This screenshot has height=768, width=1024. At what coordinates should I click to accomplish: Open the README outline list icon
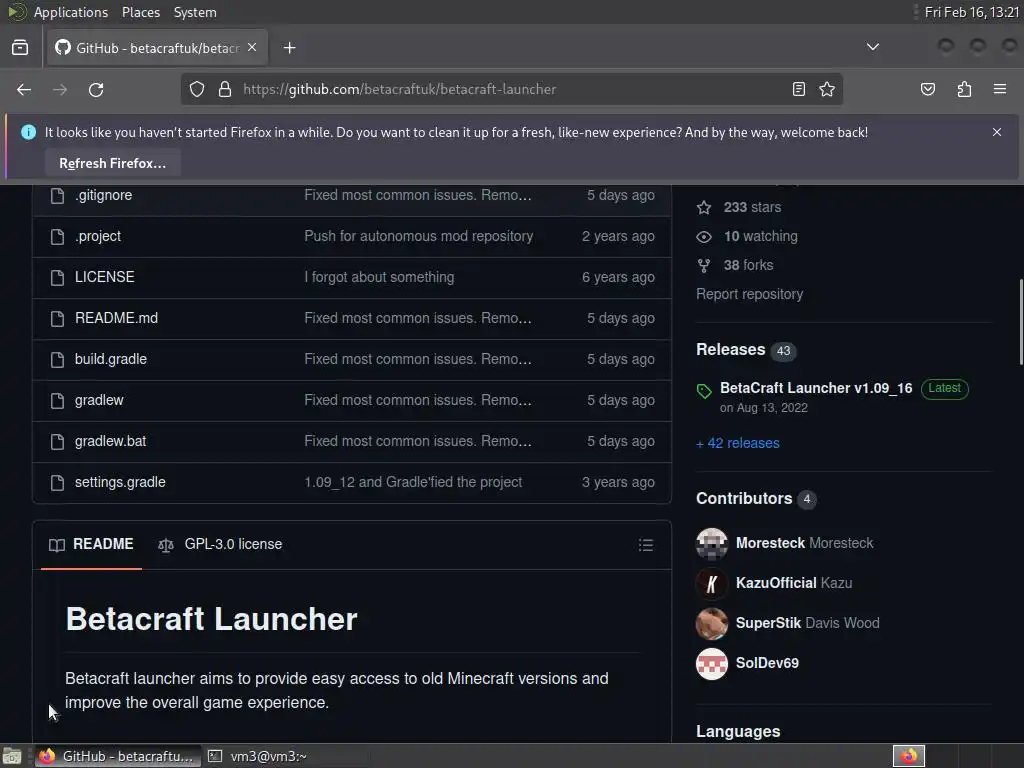coord(646,545)
